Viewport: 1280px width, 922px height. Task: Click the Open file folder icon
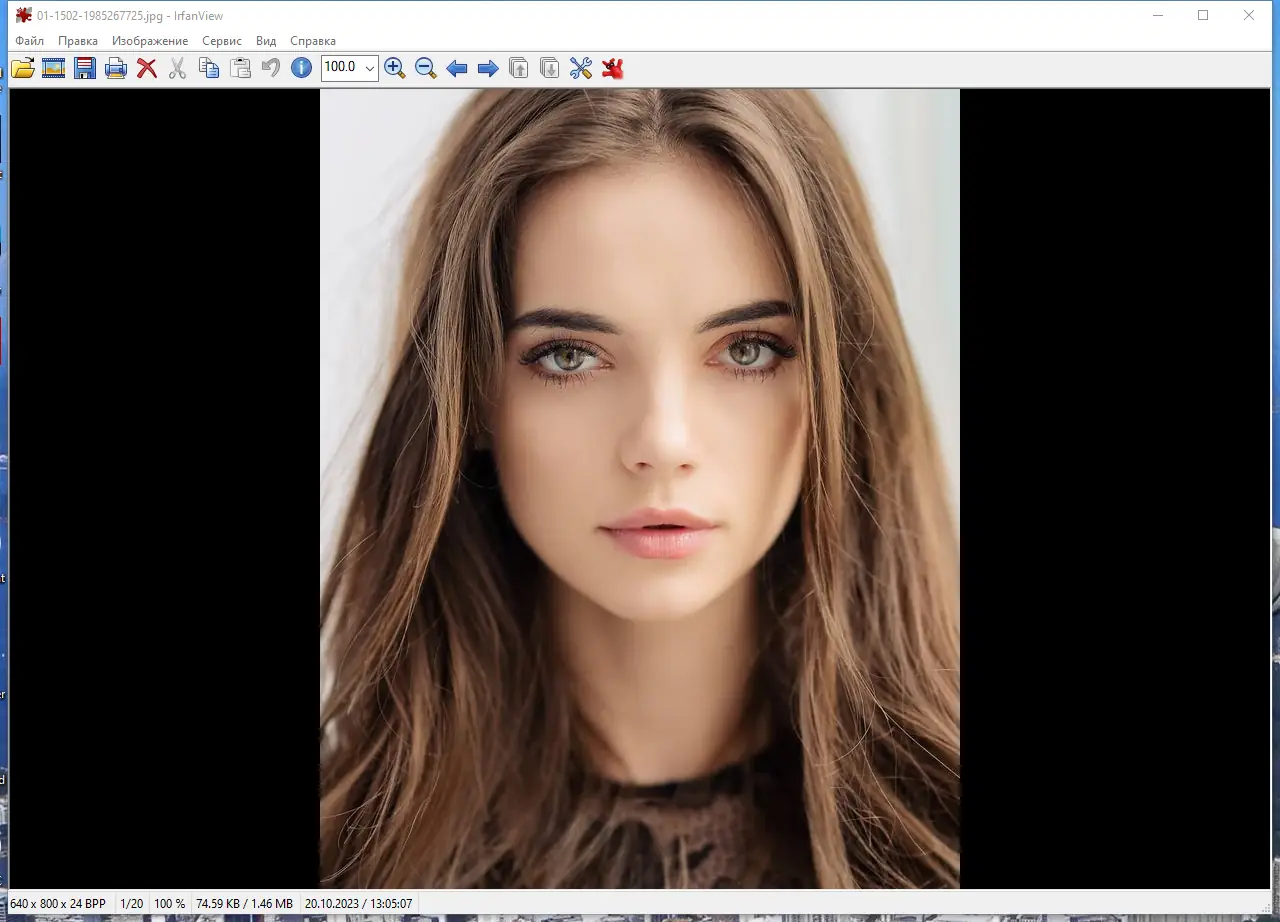coord(23,68)
